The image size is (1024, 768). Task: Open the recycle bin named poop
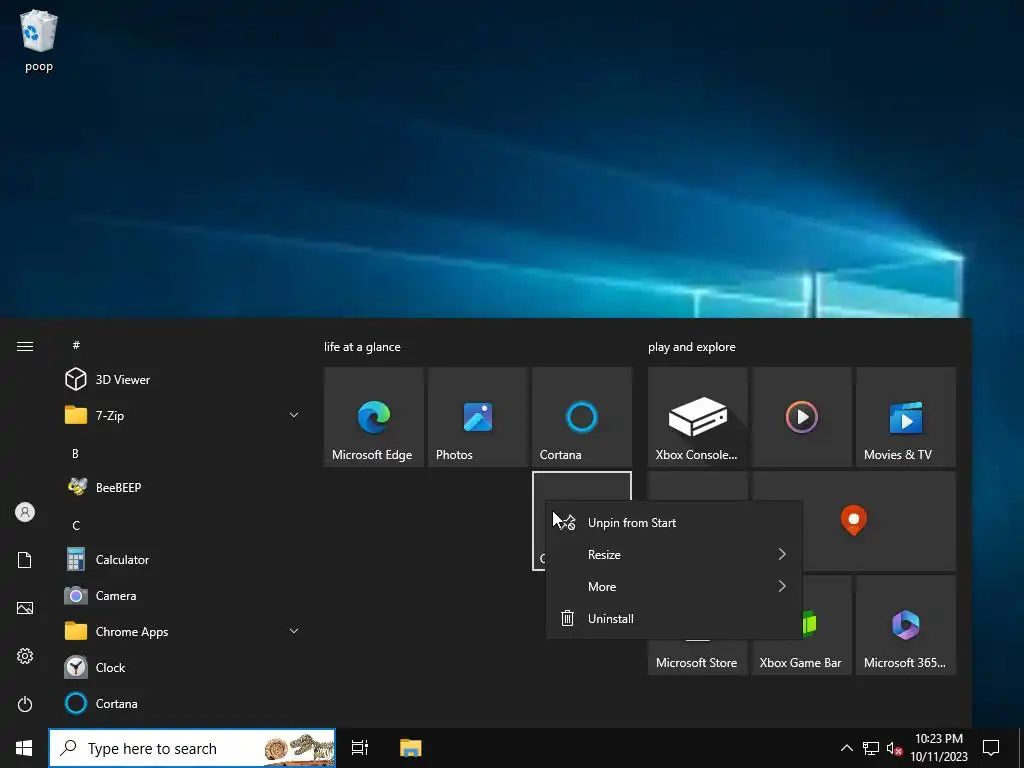coord(39,40)
